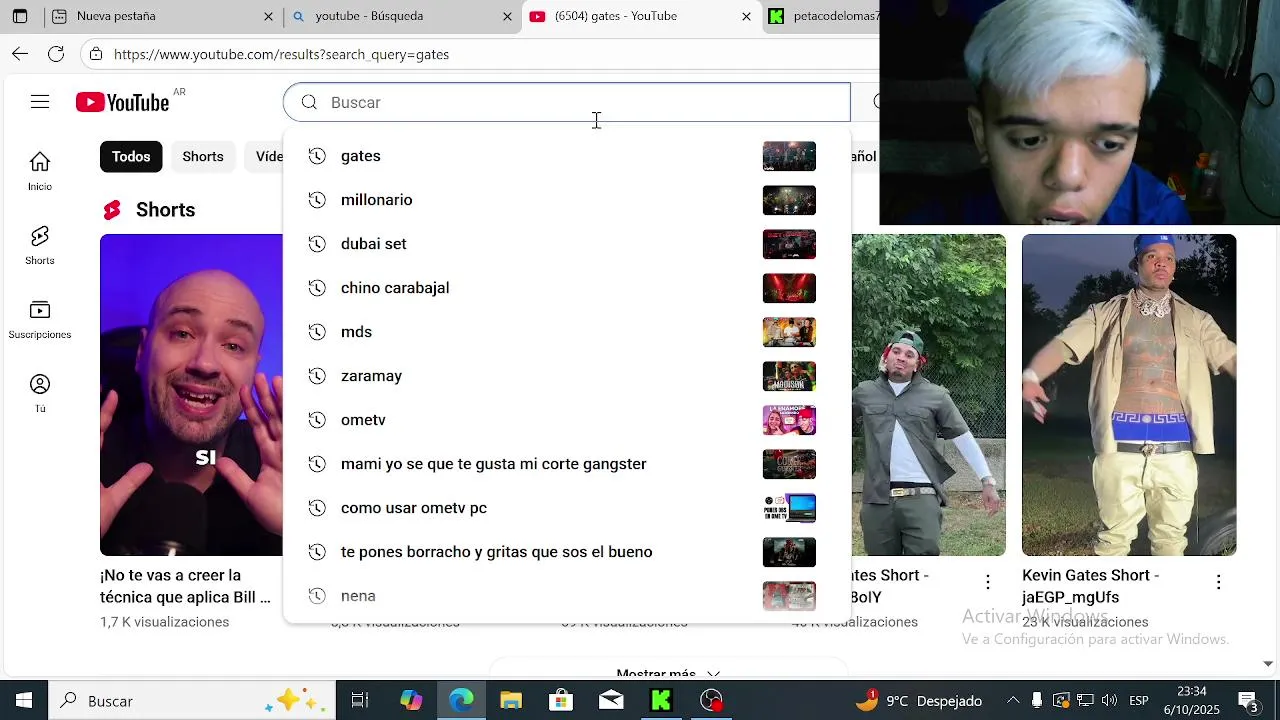Select the 'zaramay' search suggestion
This screenshot has width=1280, height=720.
[x=566, y=376]
